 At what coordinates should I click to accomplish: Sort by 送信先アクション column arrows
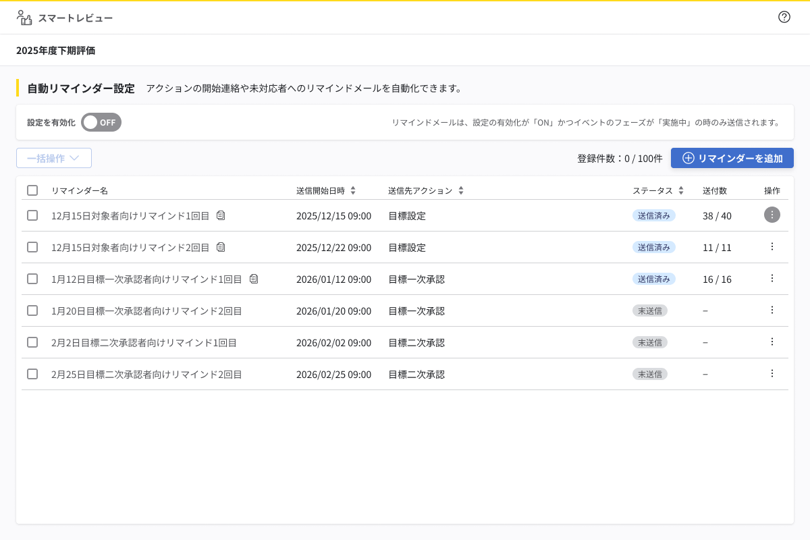point(461,191)
